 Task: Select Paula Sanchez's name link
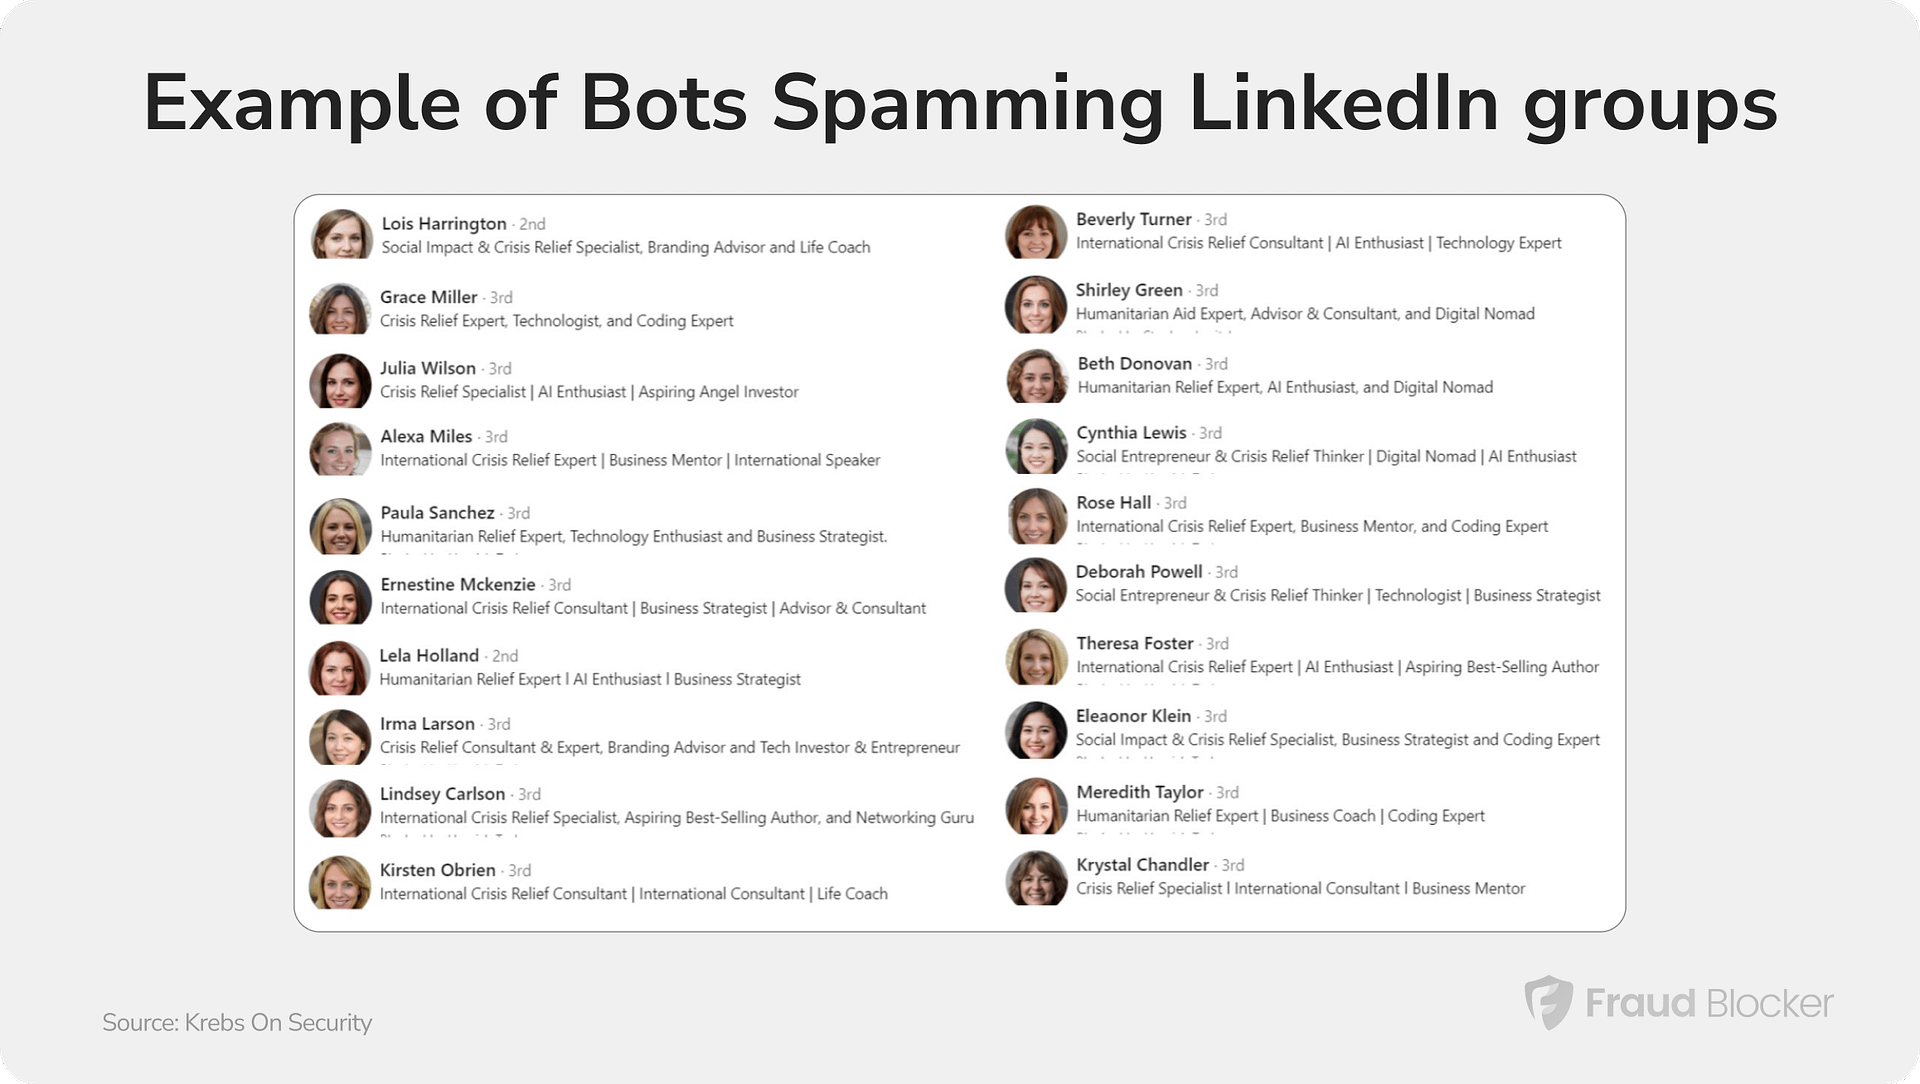pyautogui.click(x=437, y=513)
